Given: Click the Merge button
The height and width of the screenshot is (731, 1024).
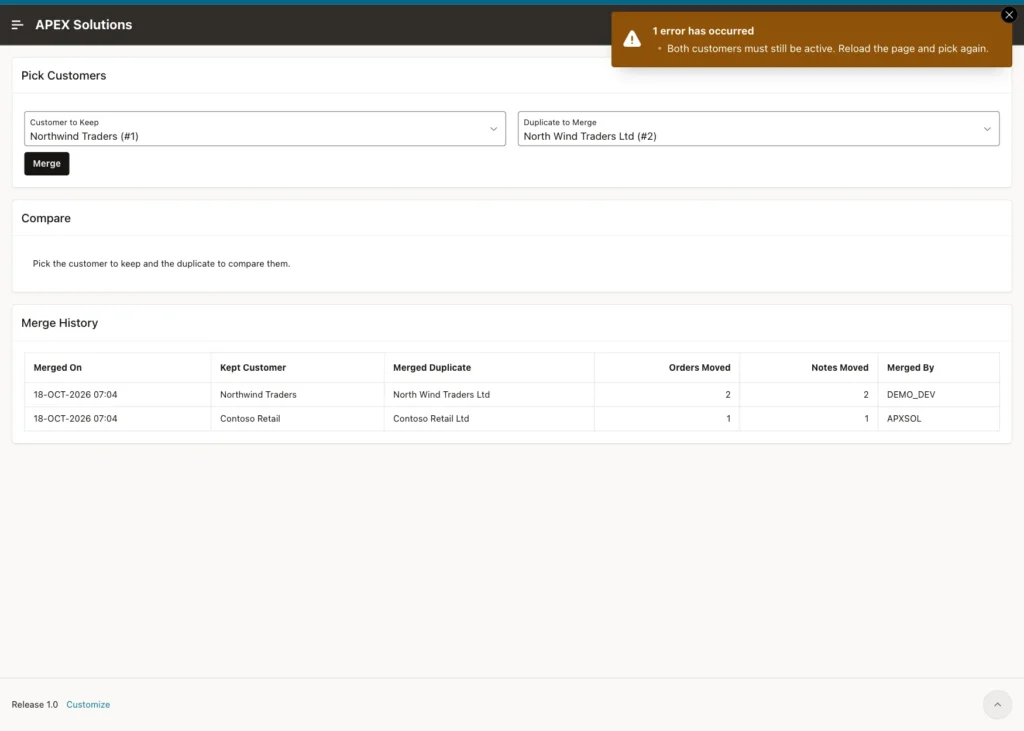Looking at the screenshot, I should tap(46, 163).
